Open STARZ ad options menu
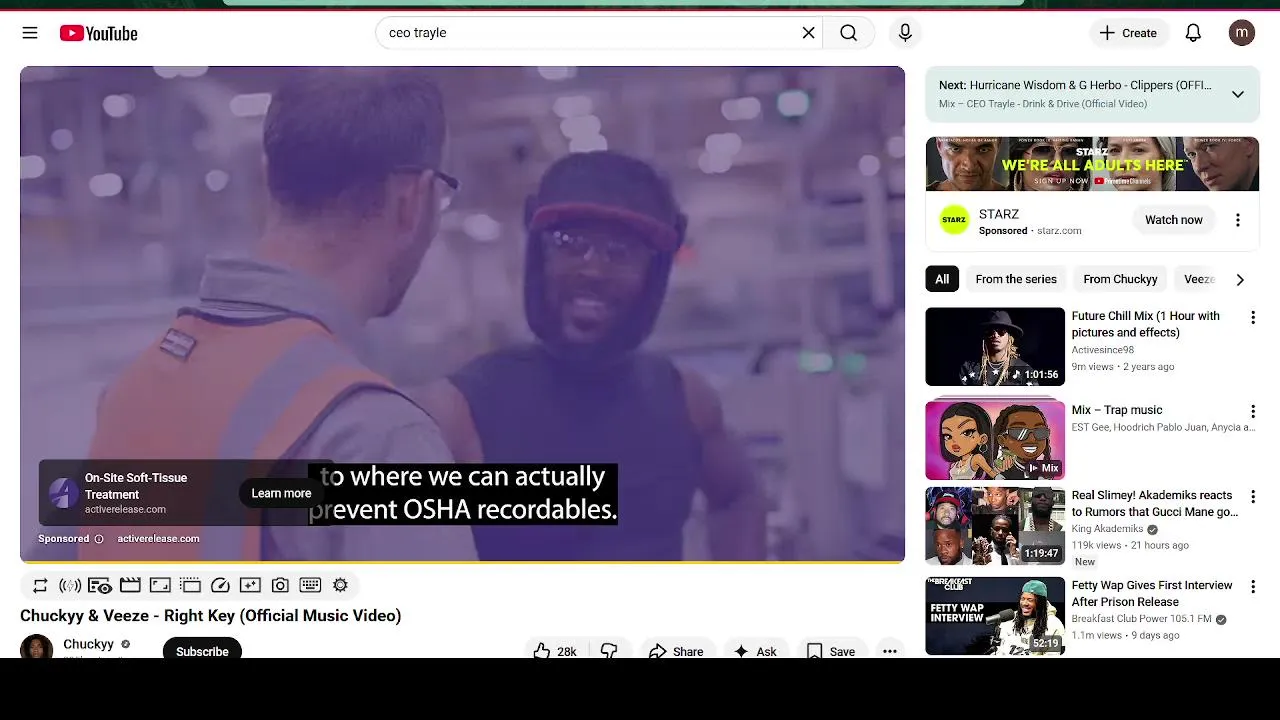Screen dimensions: 1280x720 click(1237, 220)
